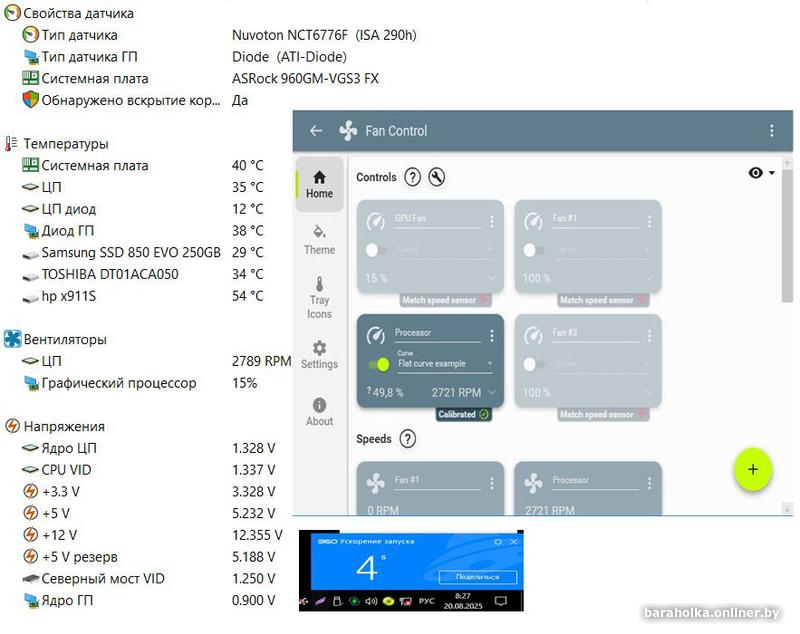Open the Curve dropdown on the Fan #3 card

coord(602,364)
